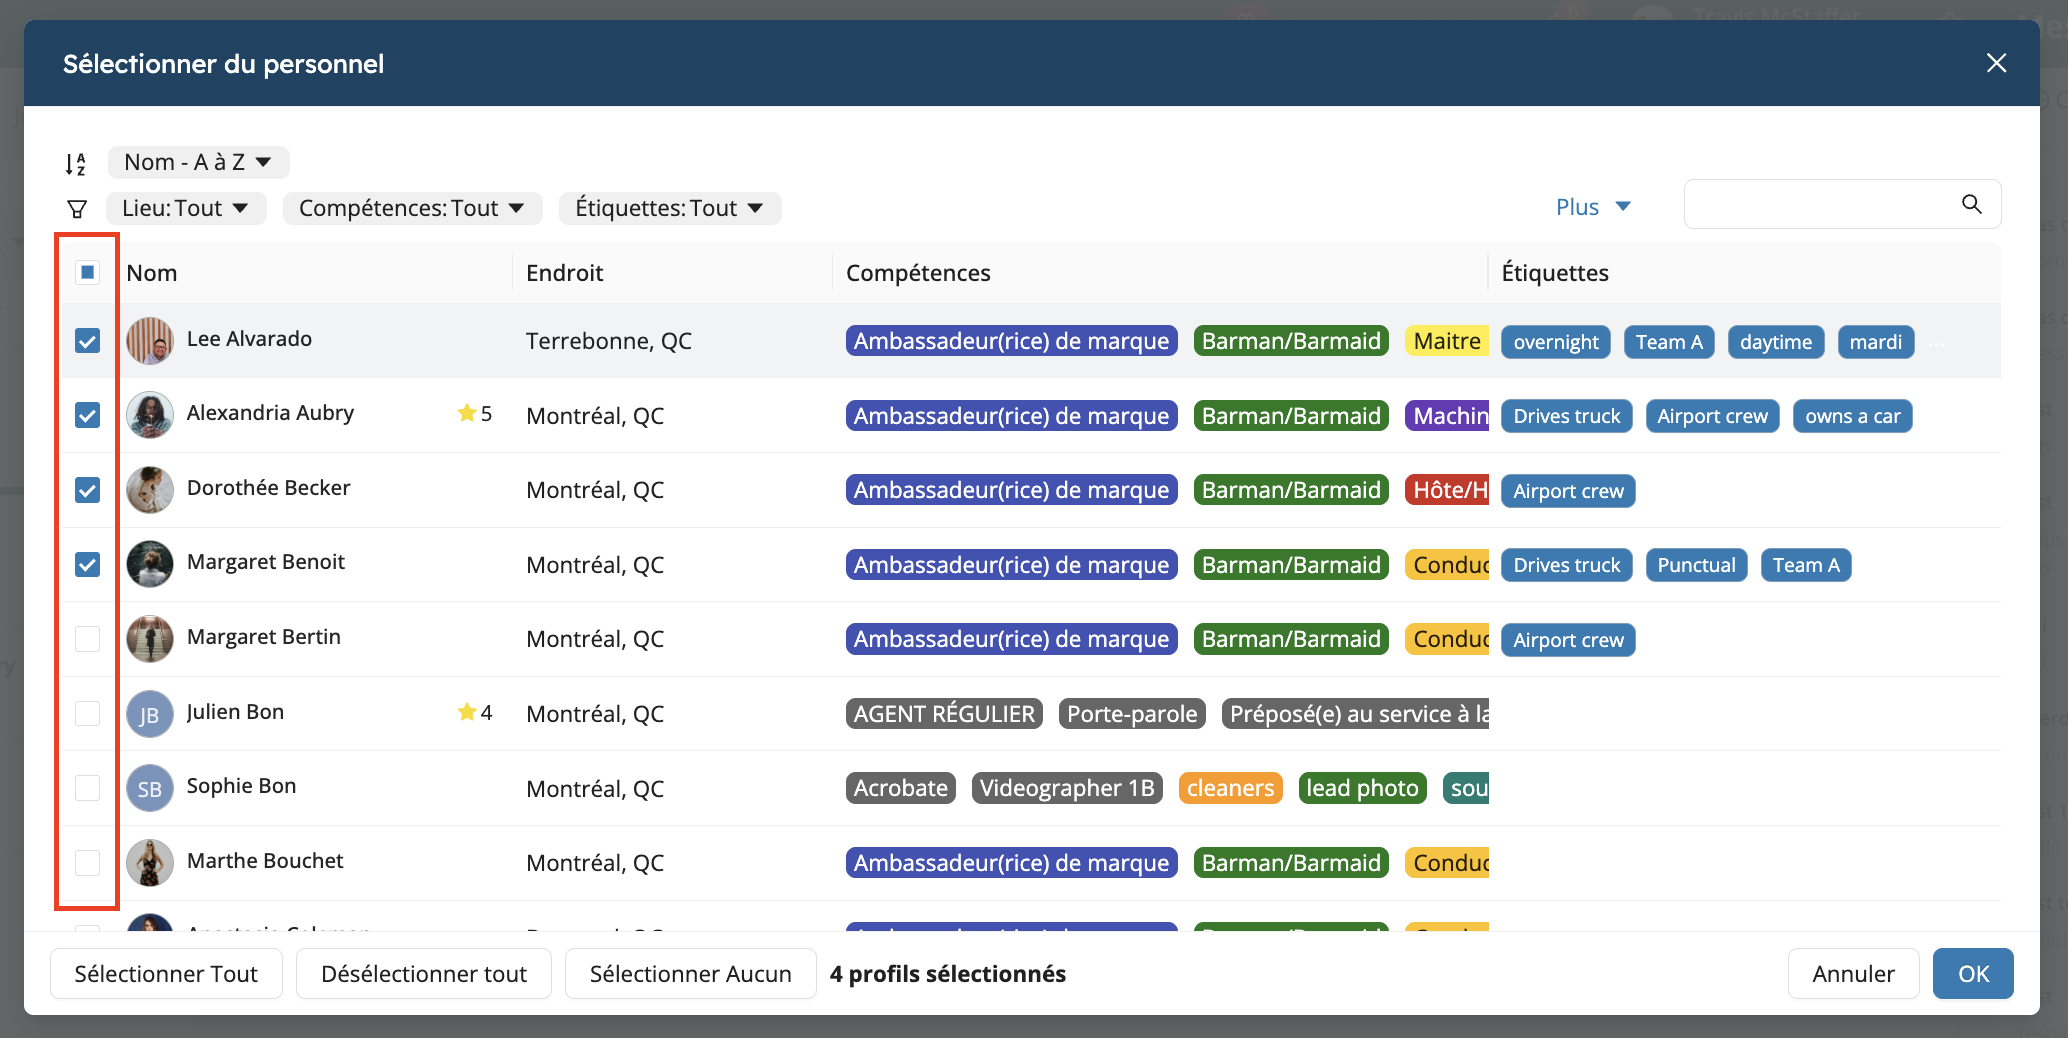The width and height of the screenshot is (2068, 1038).
Task: Confirm selection with the OK button
Action: [1972, 974]
